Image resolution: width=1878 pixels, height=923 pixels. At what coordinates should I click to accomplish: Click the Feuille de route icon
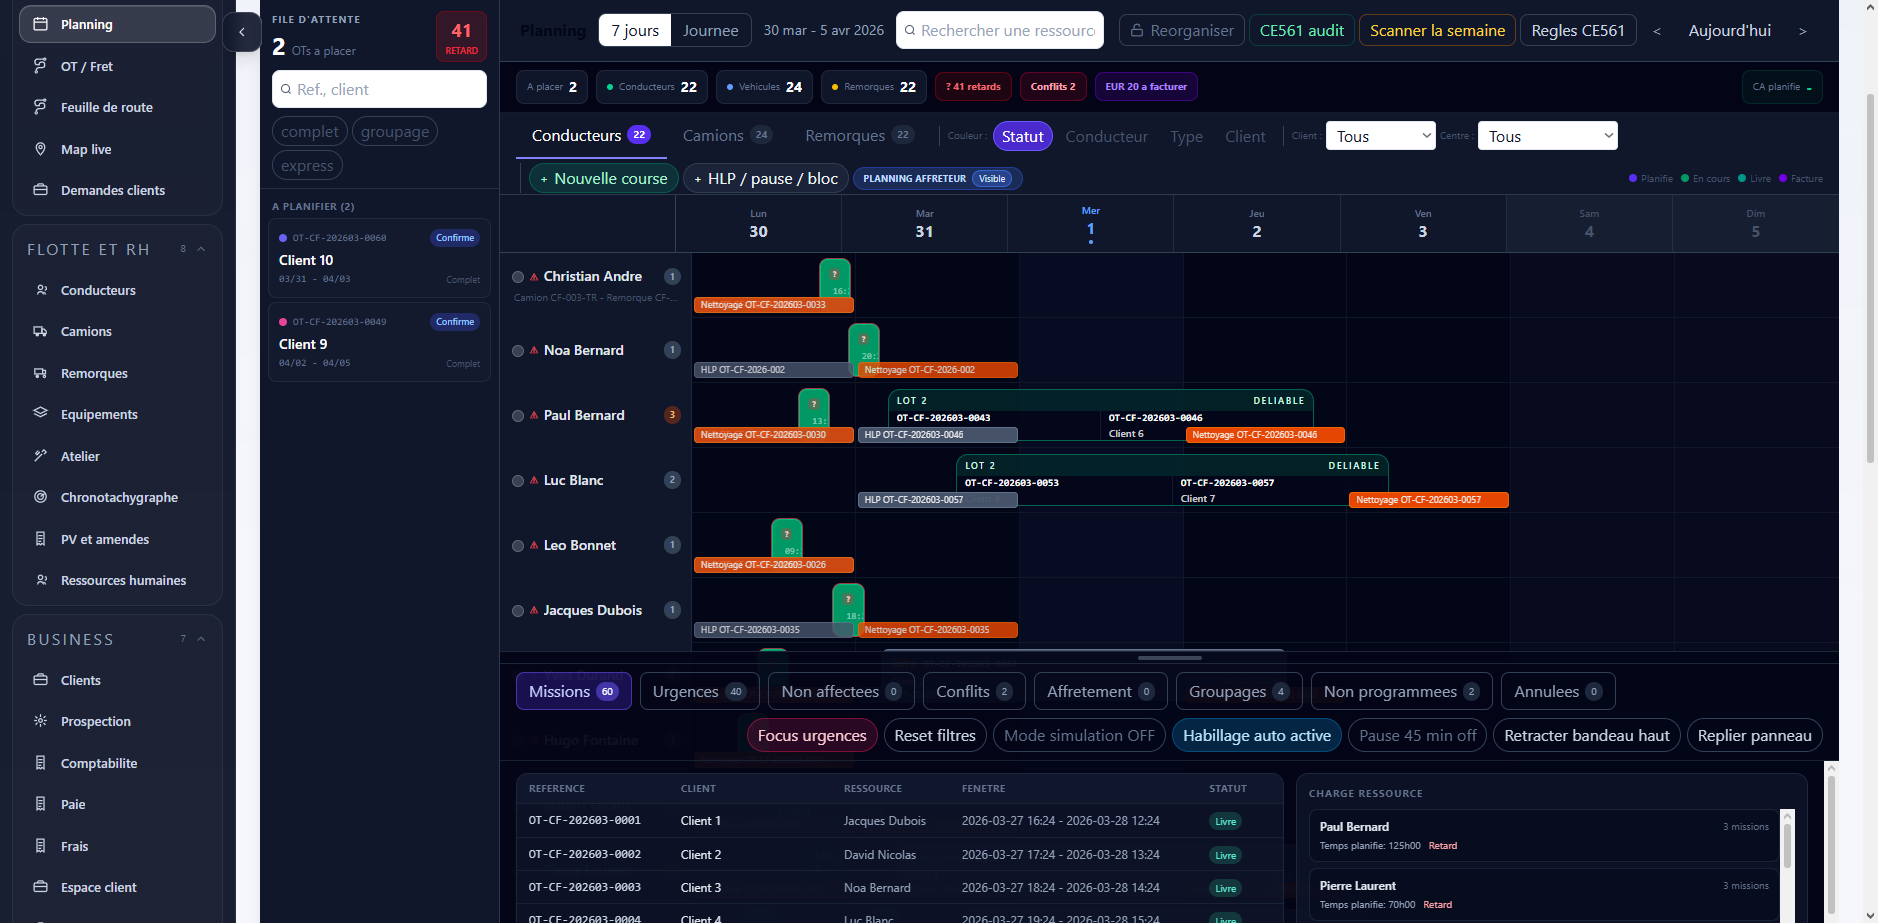pos(41,107)
